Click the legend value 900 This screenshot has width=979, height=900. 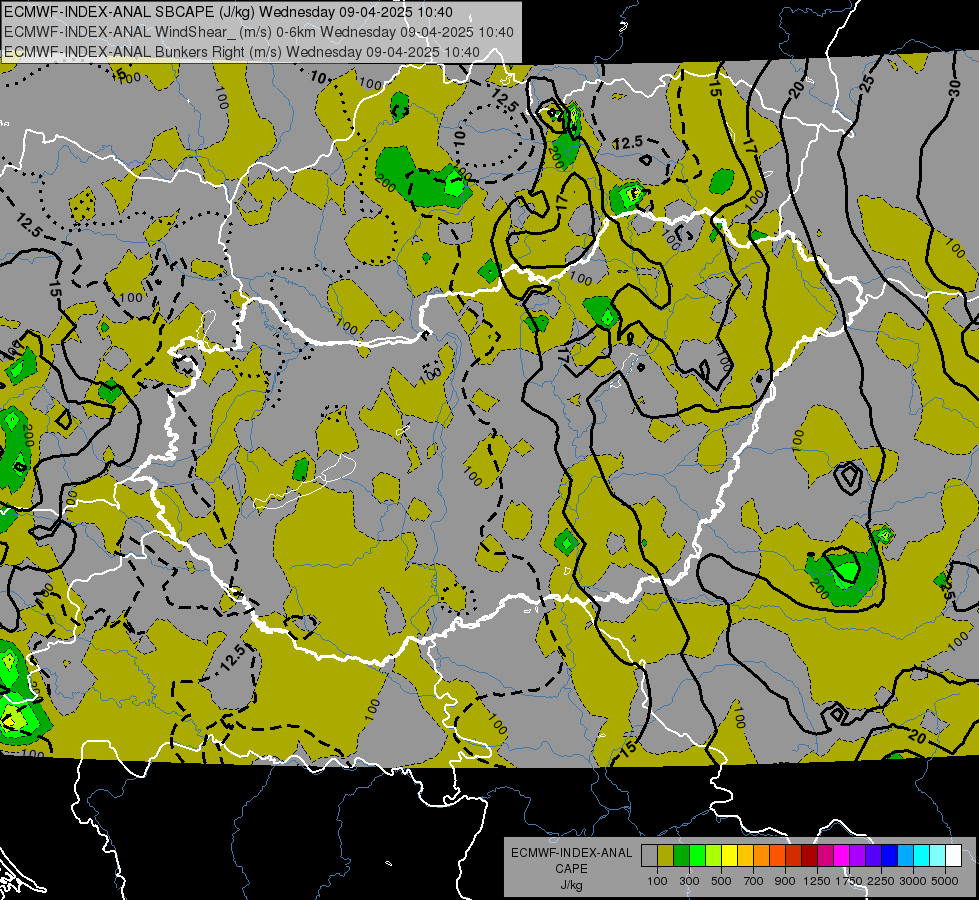click(x=785, y=881)
